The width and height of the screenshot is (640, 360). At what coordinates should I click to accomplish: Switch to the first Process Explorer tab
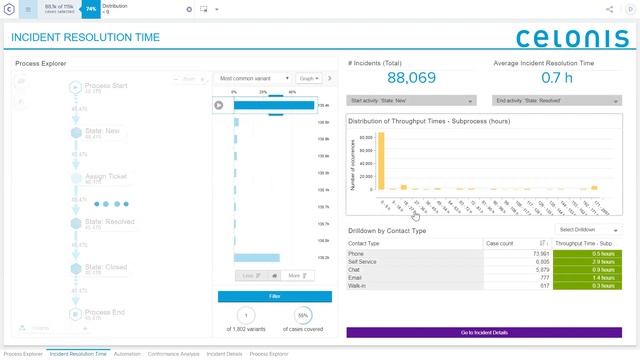[23, 354]
